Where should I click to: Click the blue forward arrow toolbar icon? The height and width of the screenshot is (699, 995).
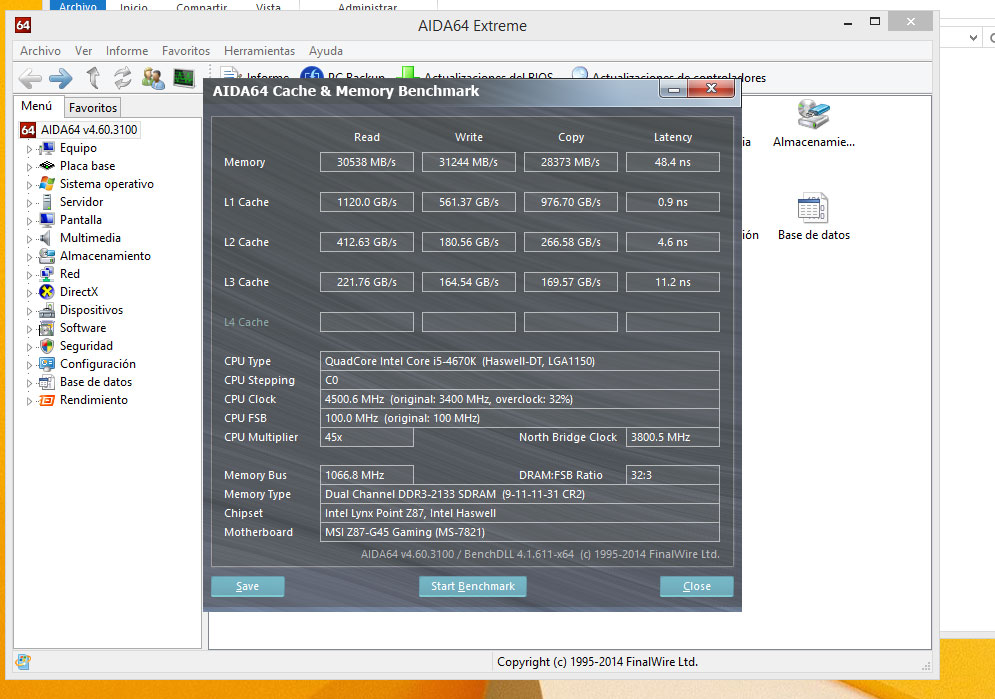(x=60, y=78)
